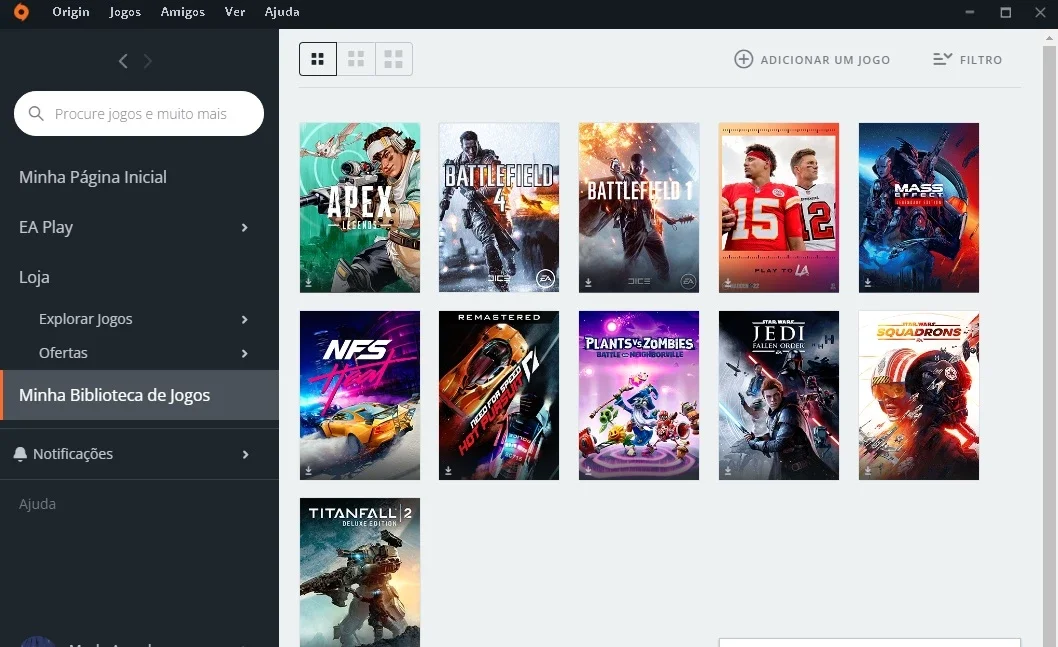The width and height of the screenshot is (1058, 647).
Task: Open the Amigos menu
Action: pos(182,12)
